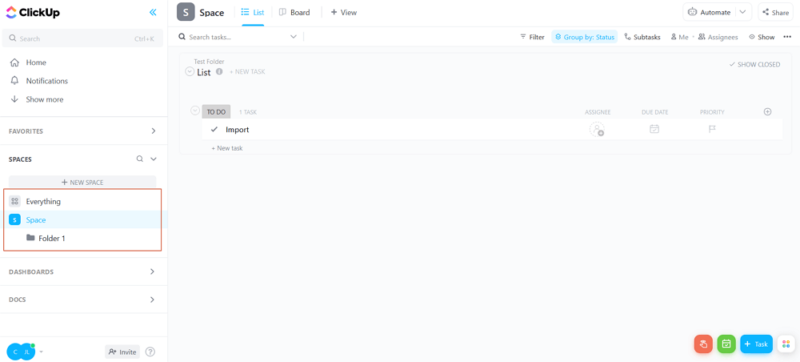The image size is (800, 362).
Task: Open the three-dot more options menu
Action: 787,37
